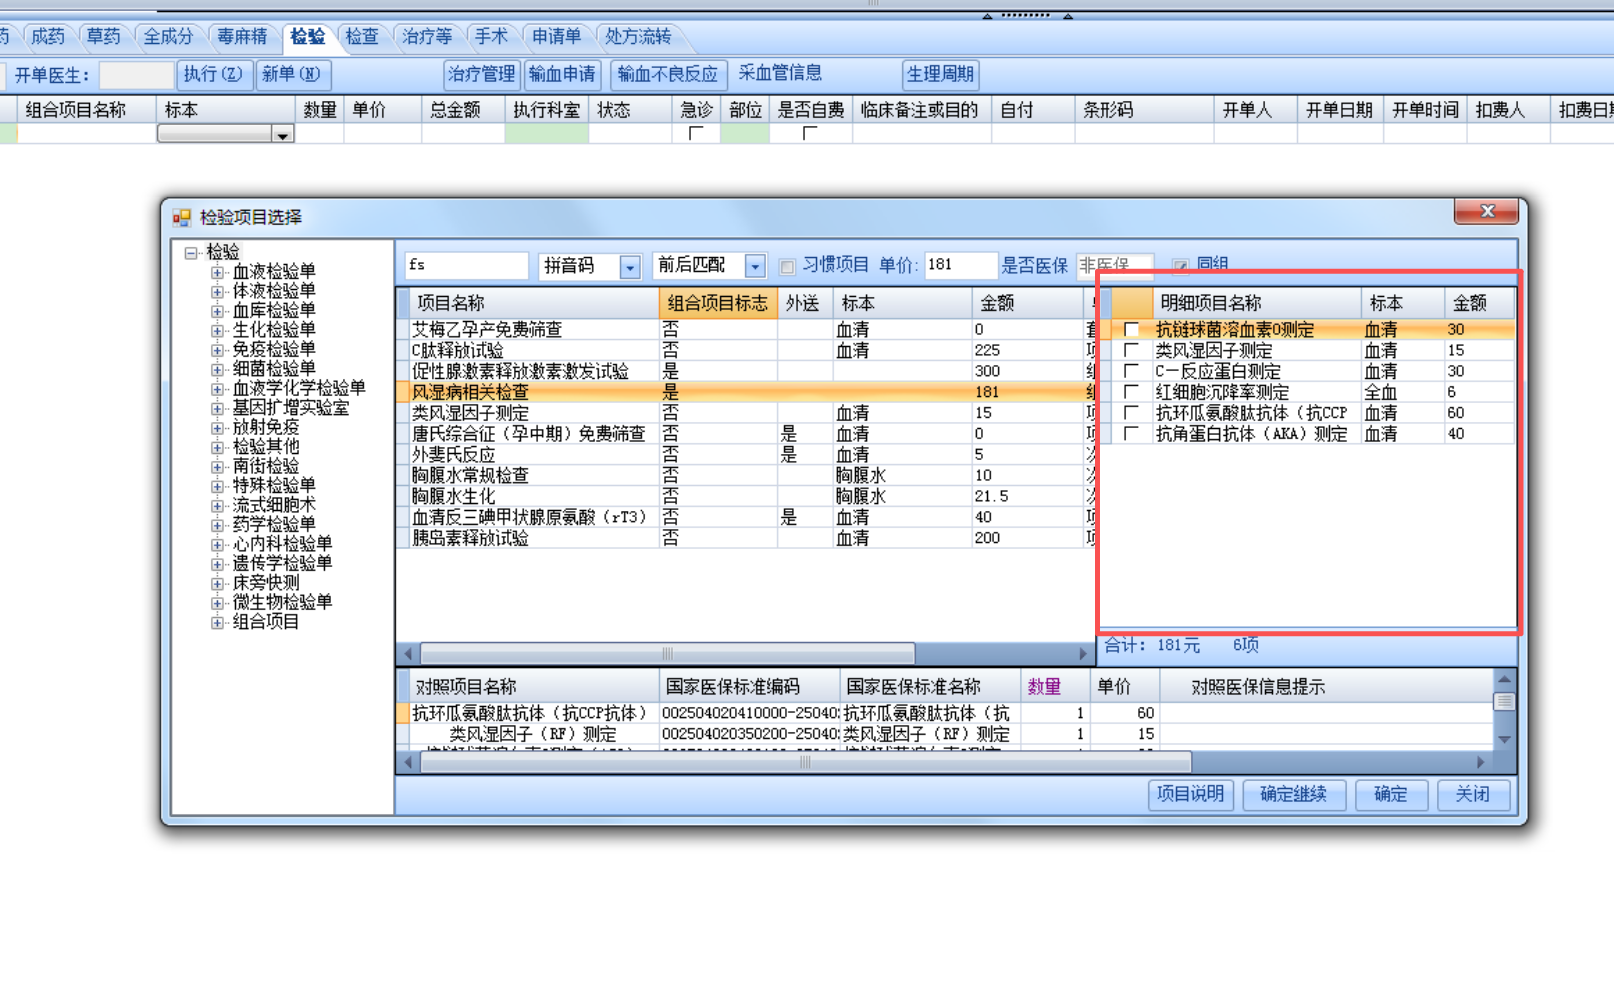This screenshot has width=1614, height=1008.
Task: Select the 艾梅乙孕产免费筛查 row
Action: coord(746,330)
